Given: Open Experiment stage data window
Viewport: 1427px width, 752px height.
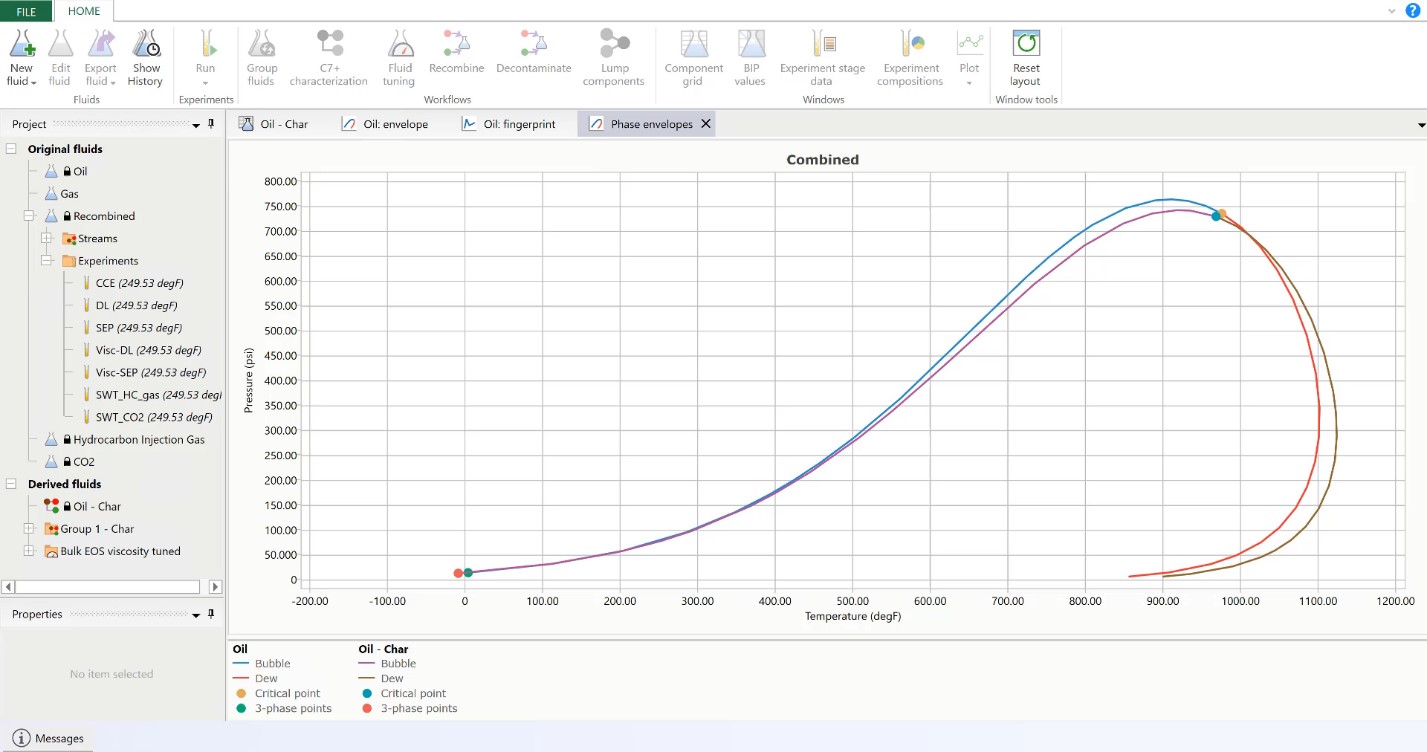Looking at the screenshot, I should [822, 59].
